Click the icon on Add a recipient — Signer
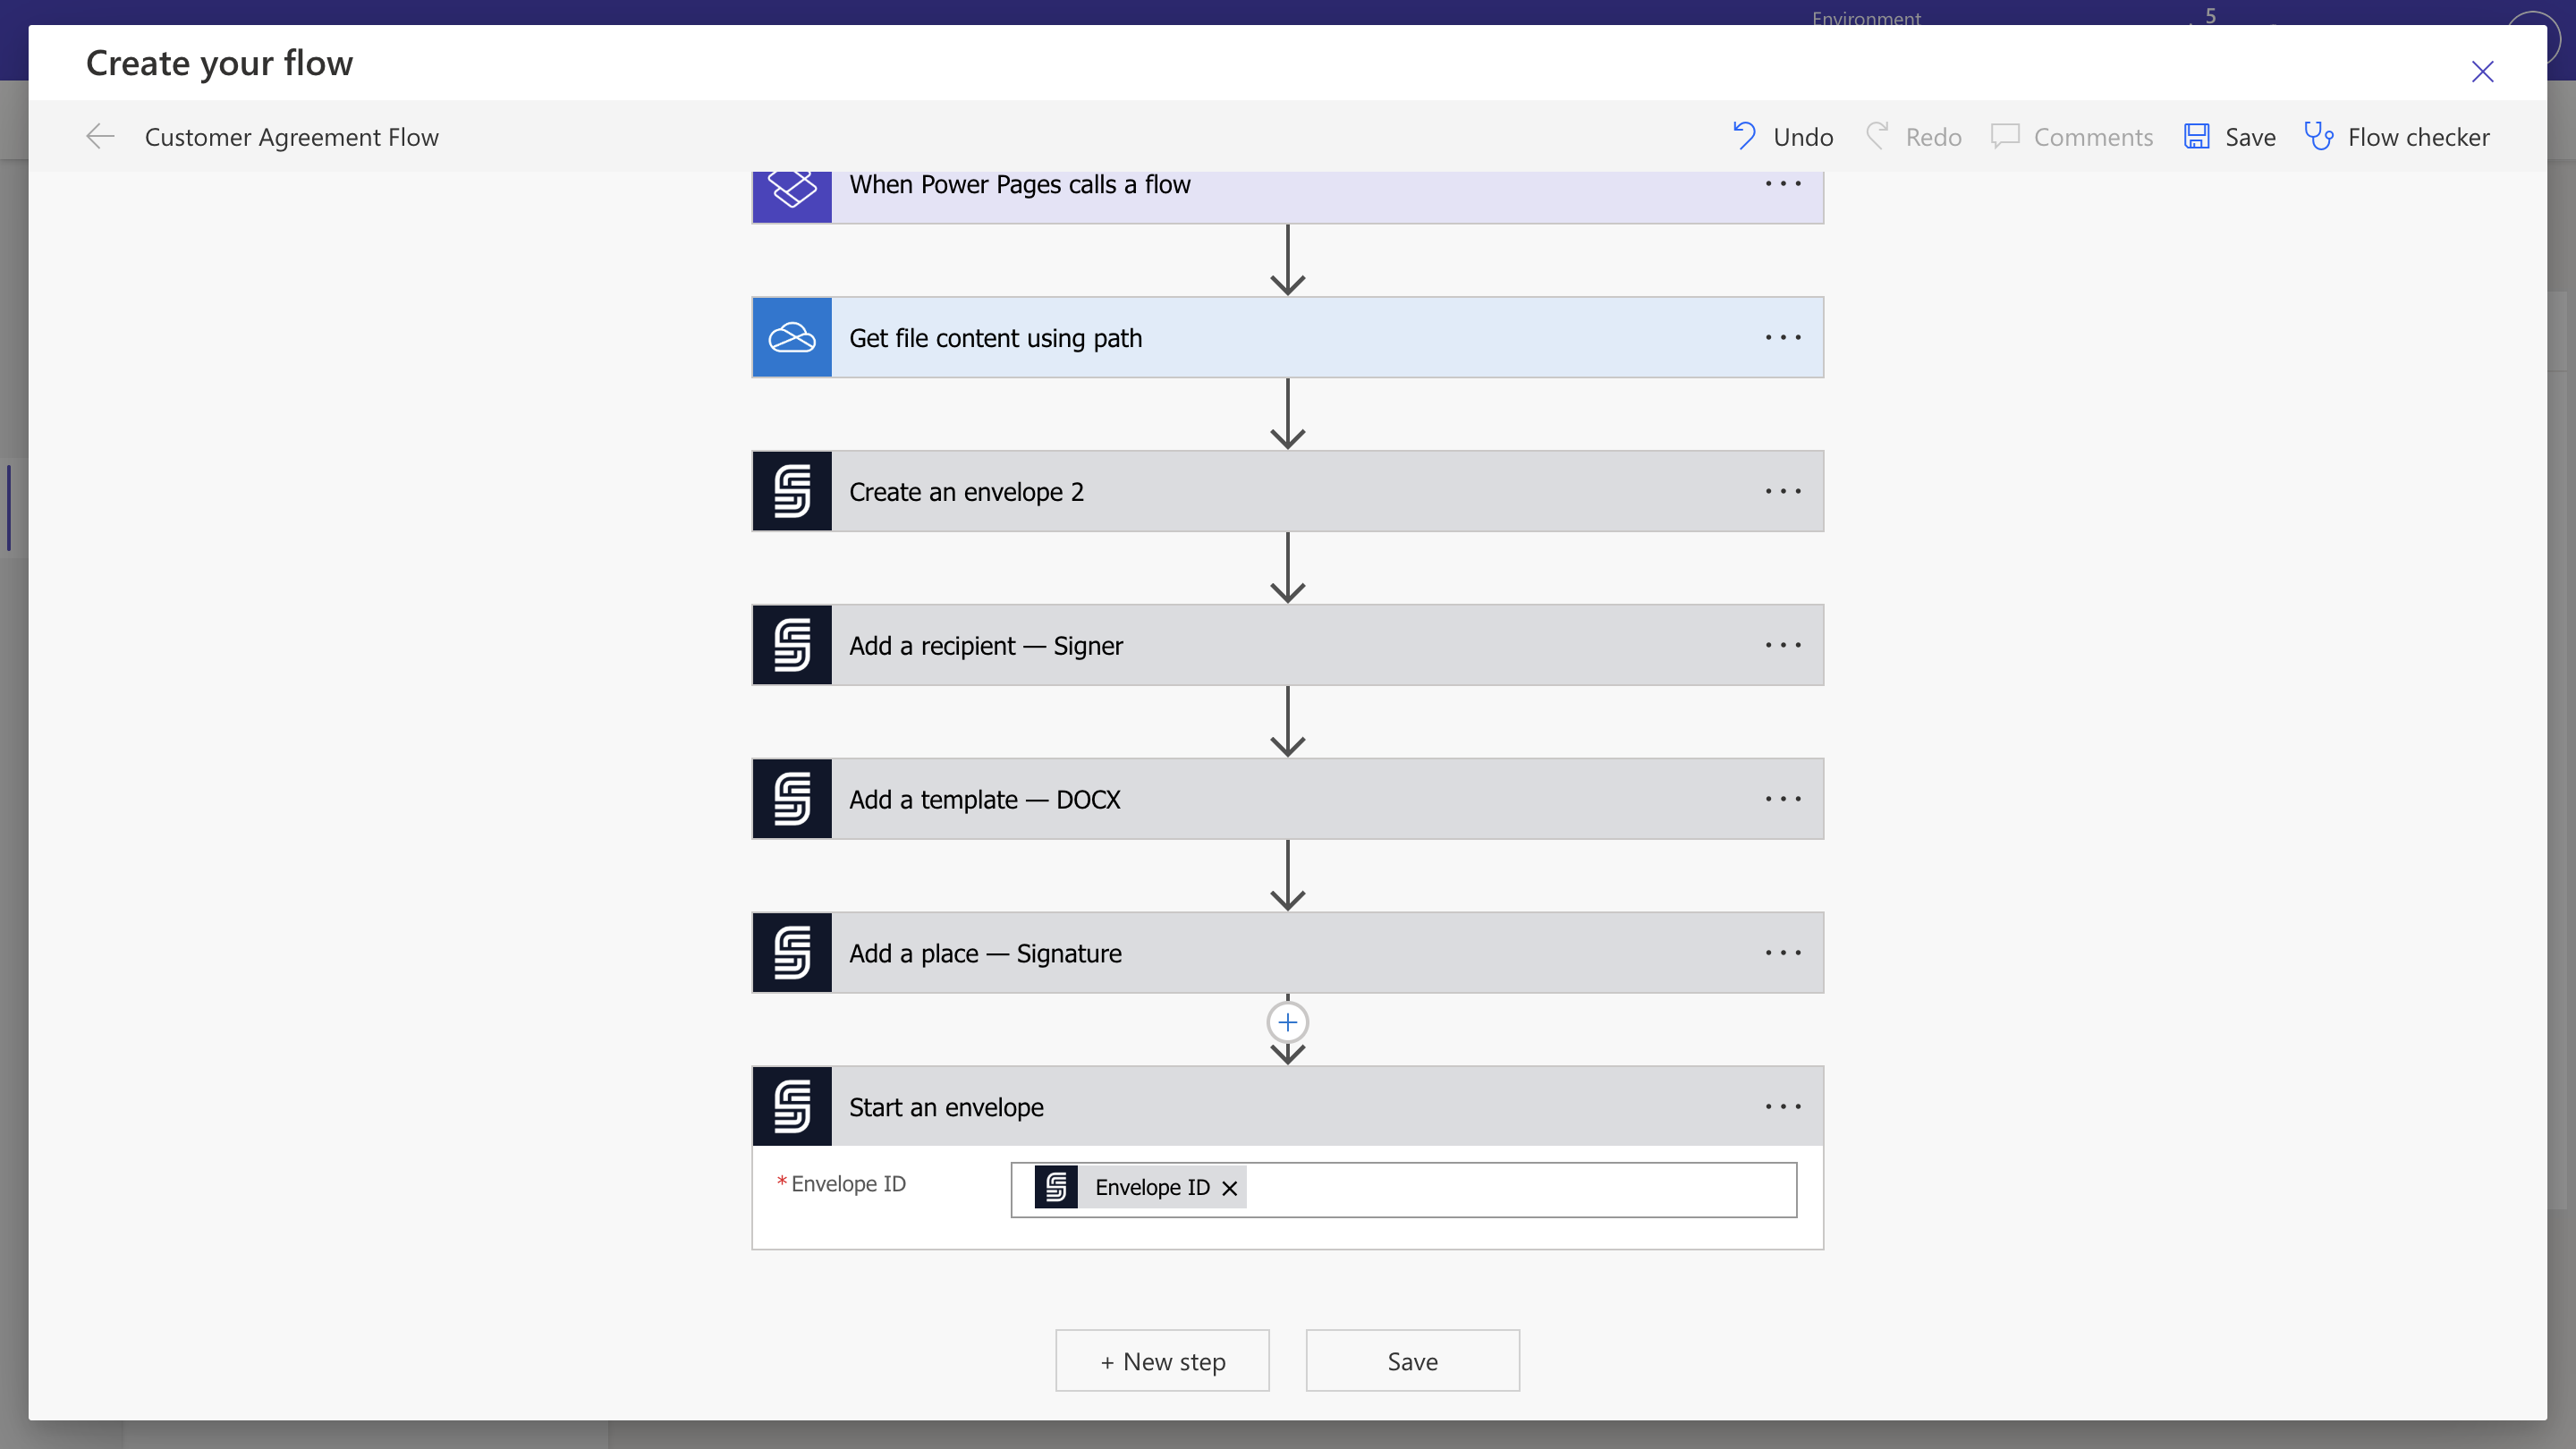 tap(791, 646)
